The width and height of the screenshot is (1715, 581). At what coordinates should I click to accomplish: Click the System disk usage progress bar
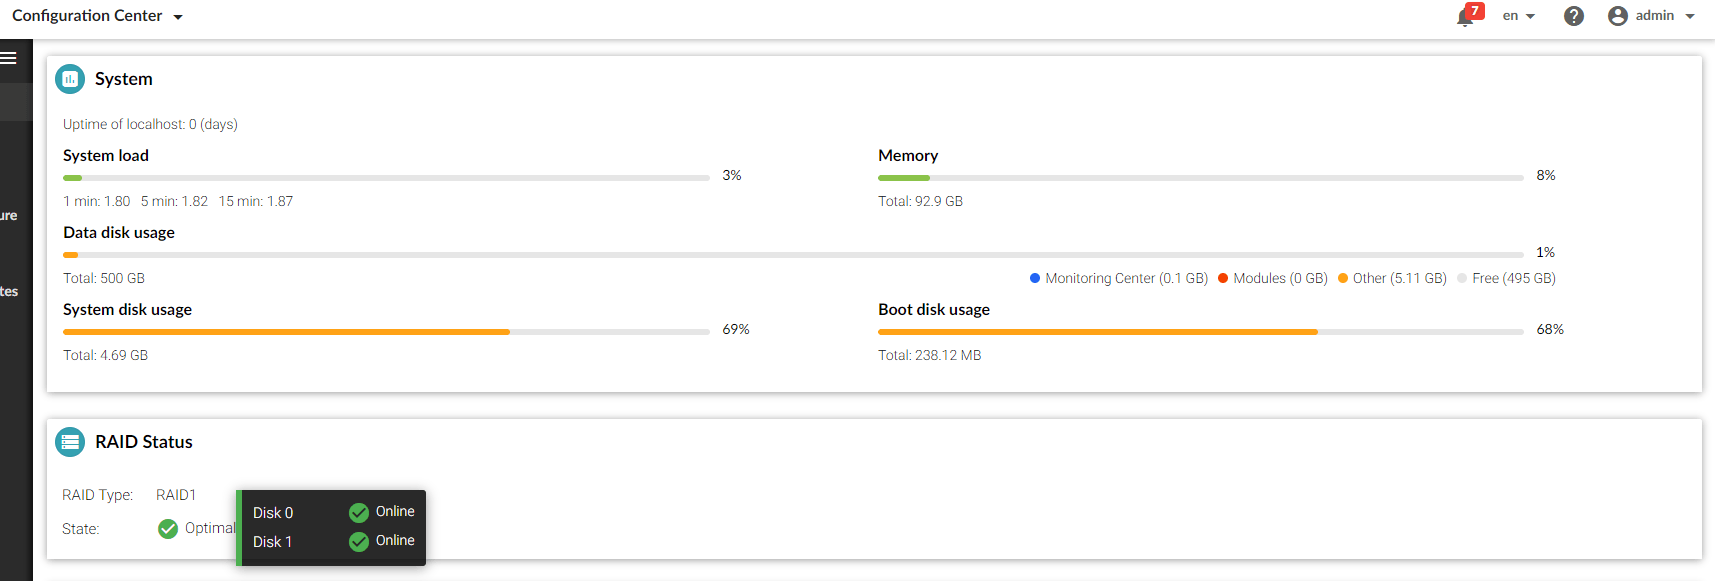point(386,331)
